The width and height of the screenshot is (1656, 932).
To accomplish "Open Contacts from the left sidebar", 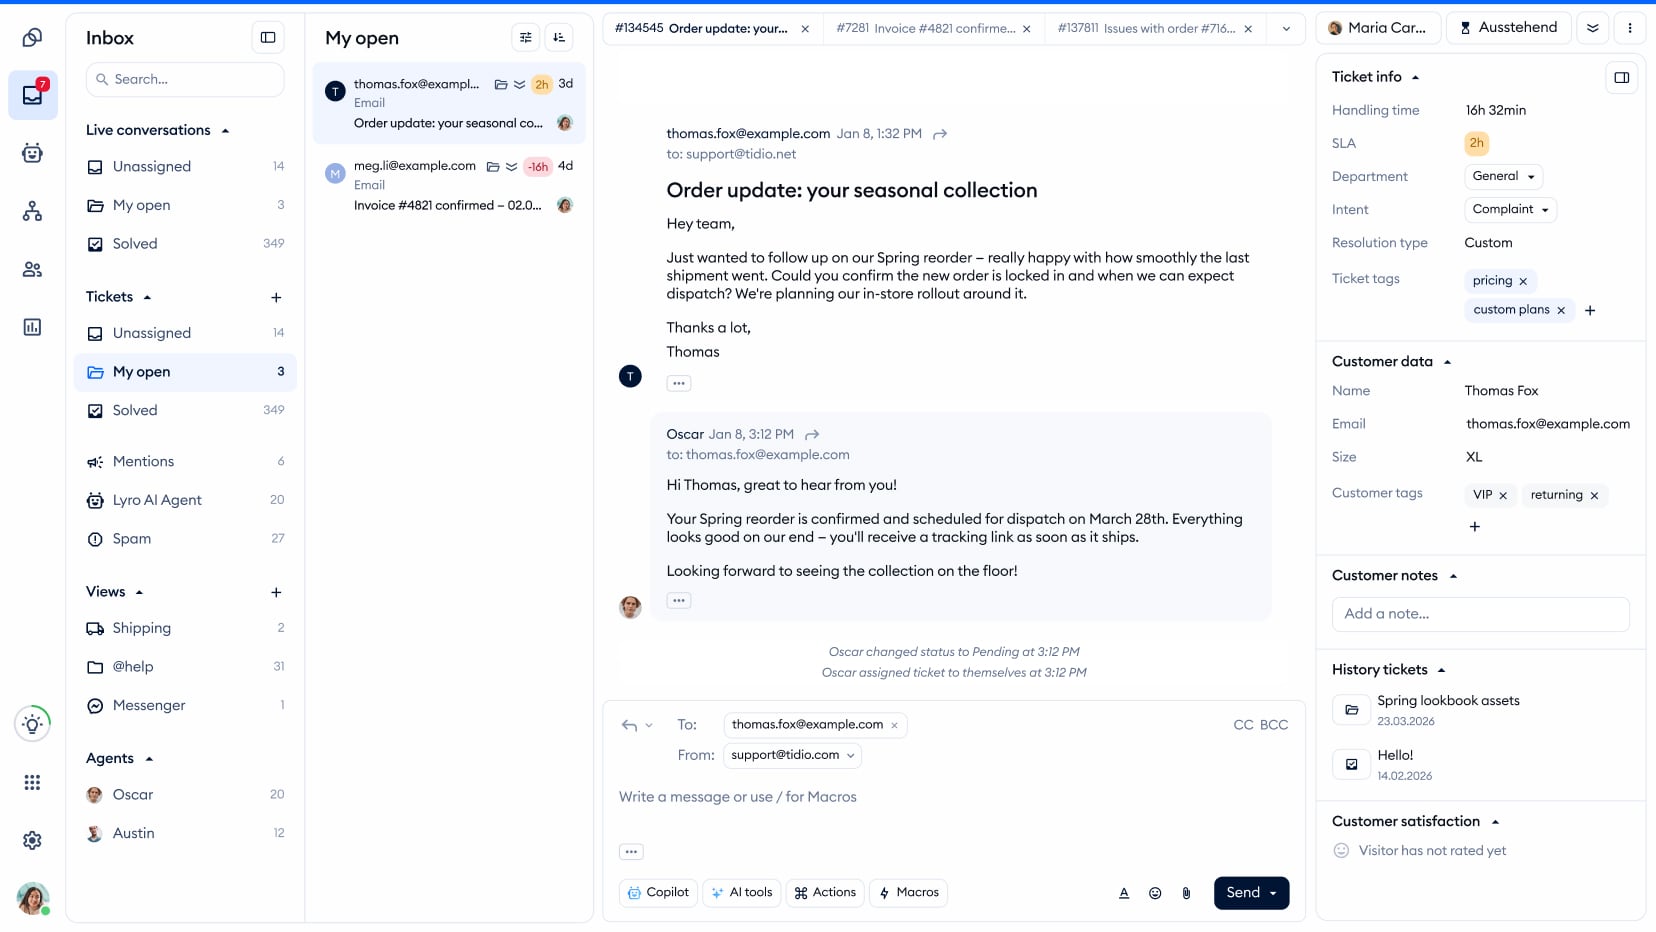I will click(x=33, y=268).
